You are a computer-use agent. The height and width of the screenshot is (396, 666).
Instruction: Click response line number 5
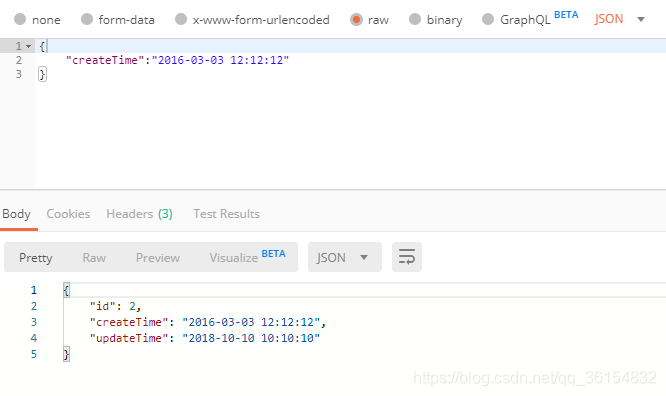[x=34, y=354]
